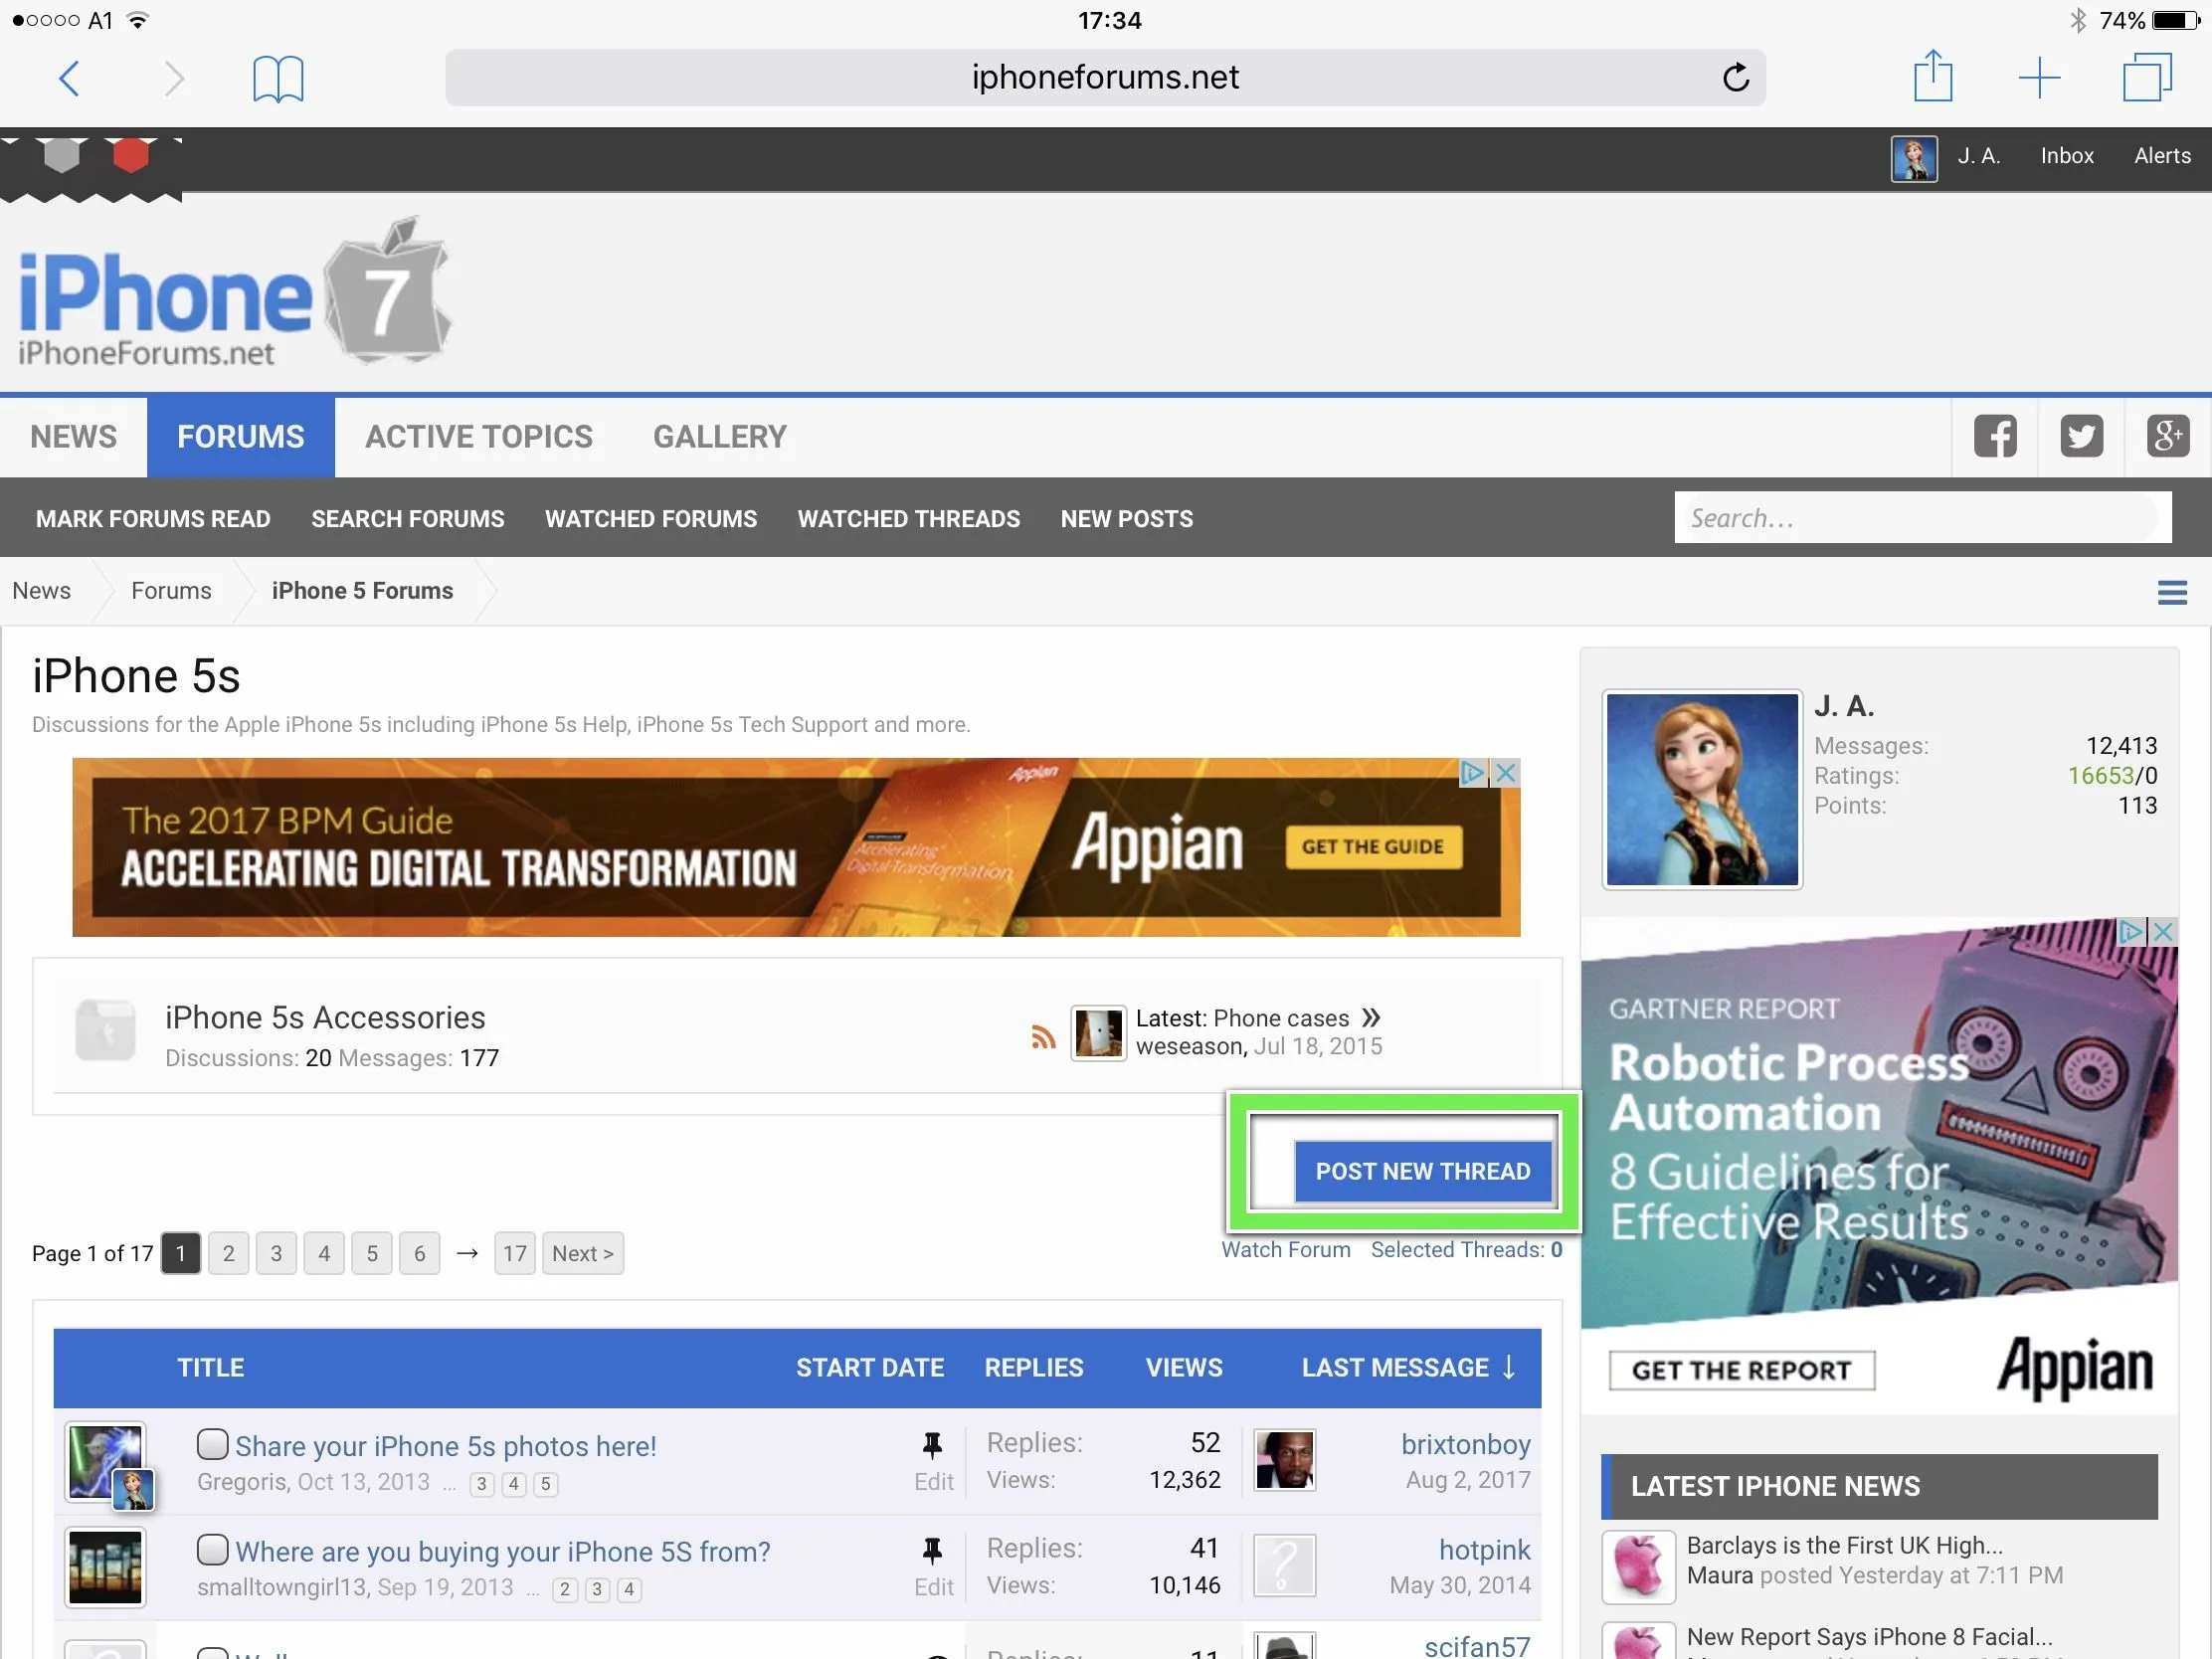Tap the Safari share icon

coord(1932,76)
